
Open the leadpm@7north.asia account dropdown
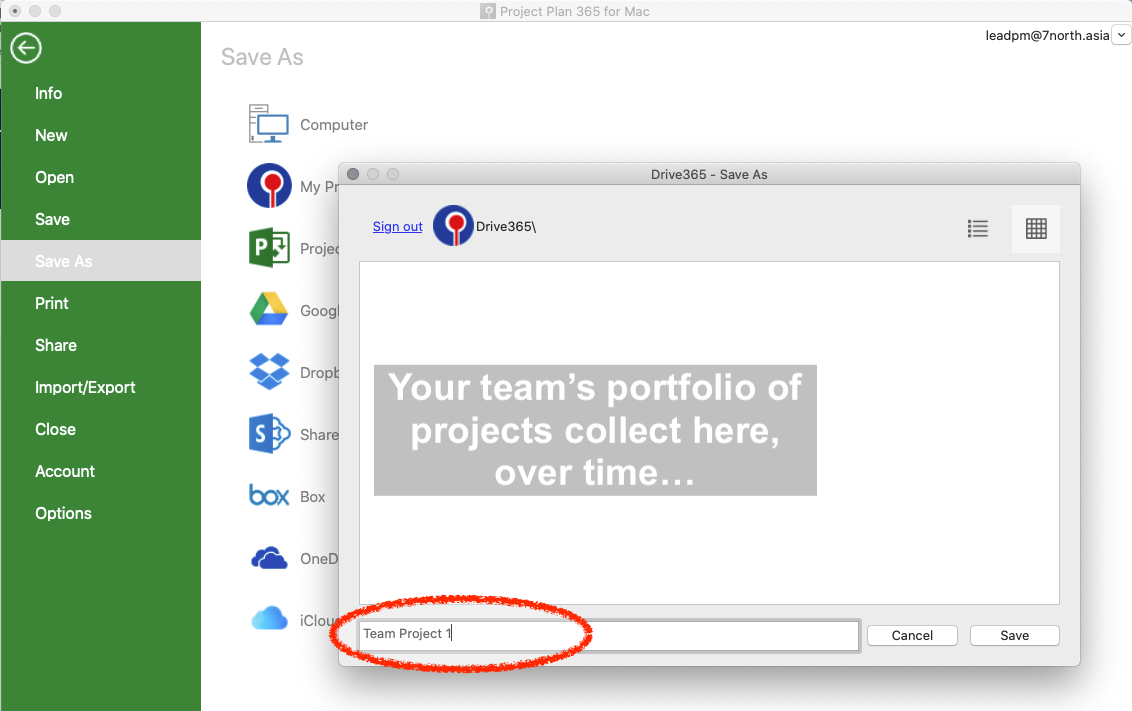(x=1121, y=35)
